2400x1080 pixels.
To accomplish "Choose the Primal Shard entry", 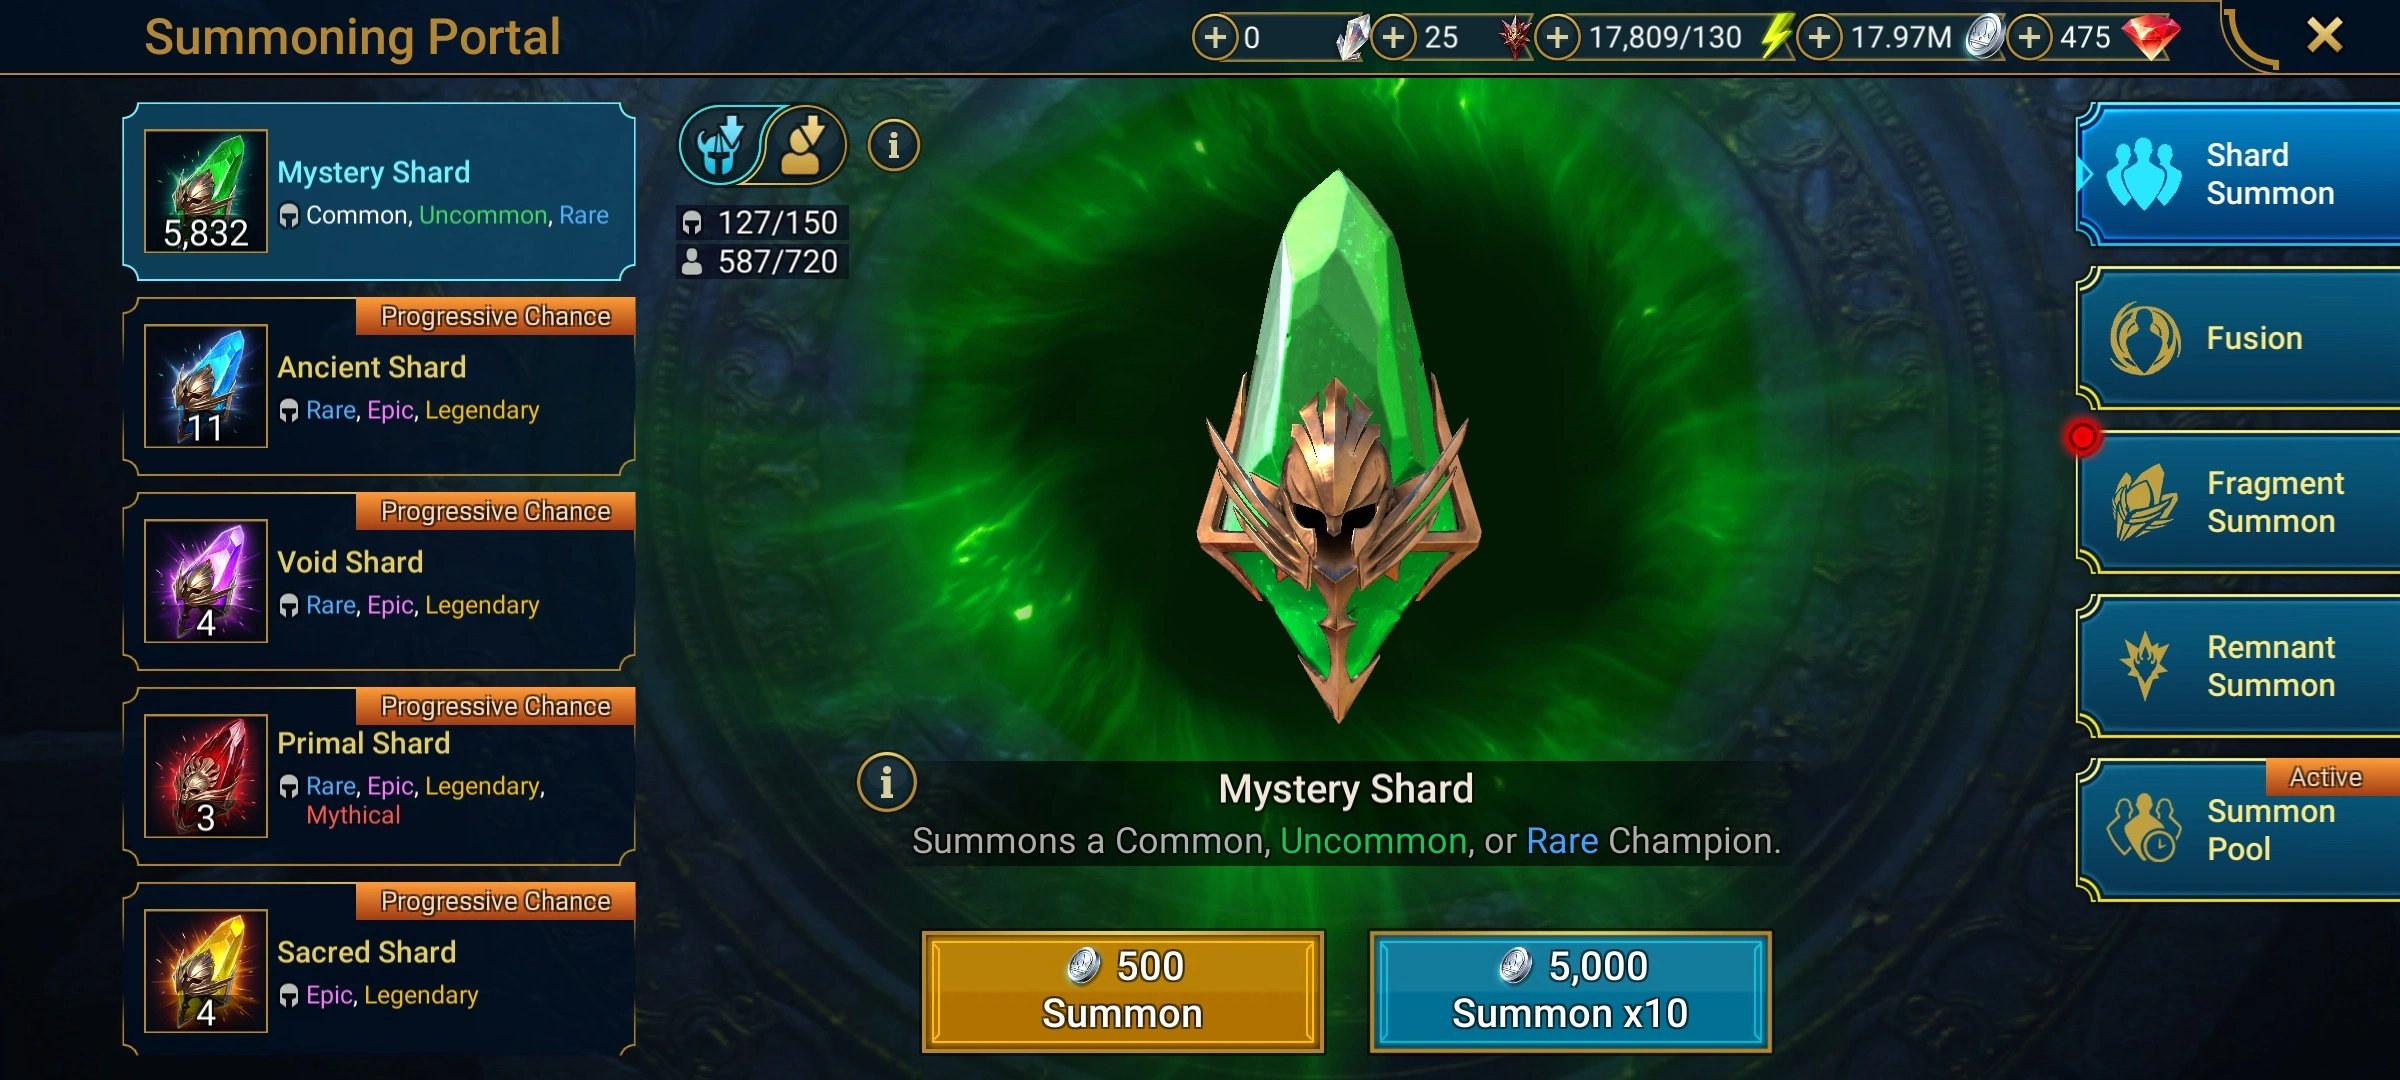I will pyautogui.click(x=379, y=776).
